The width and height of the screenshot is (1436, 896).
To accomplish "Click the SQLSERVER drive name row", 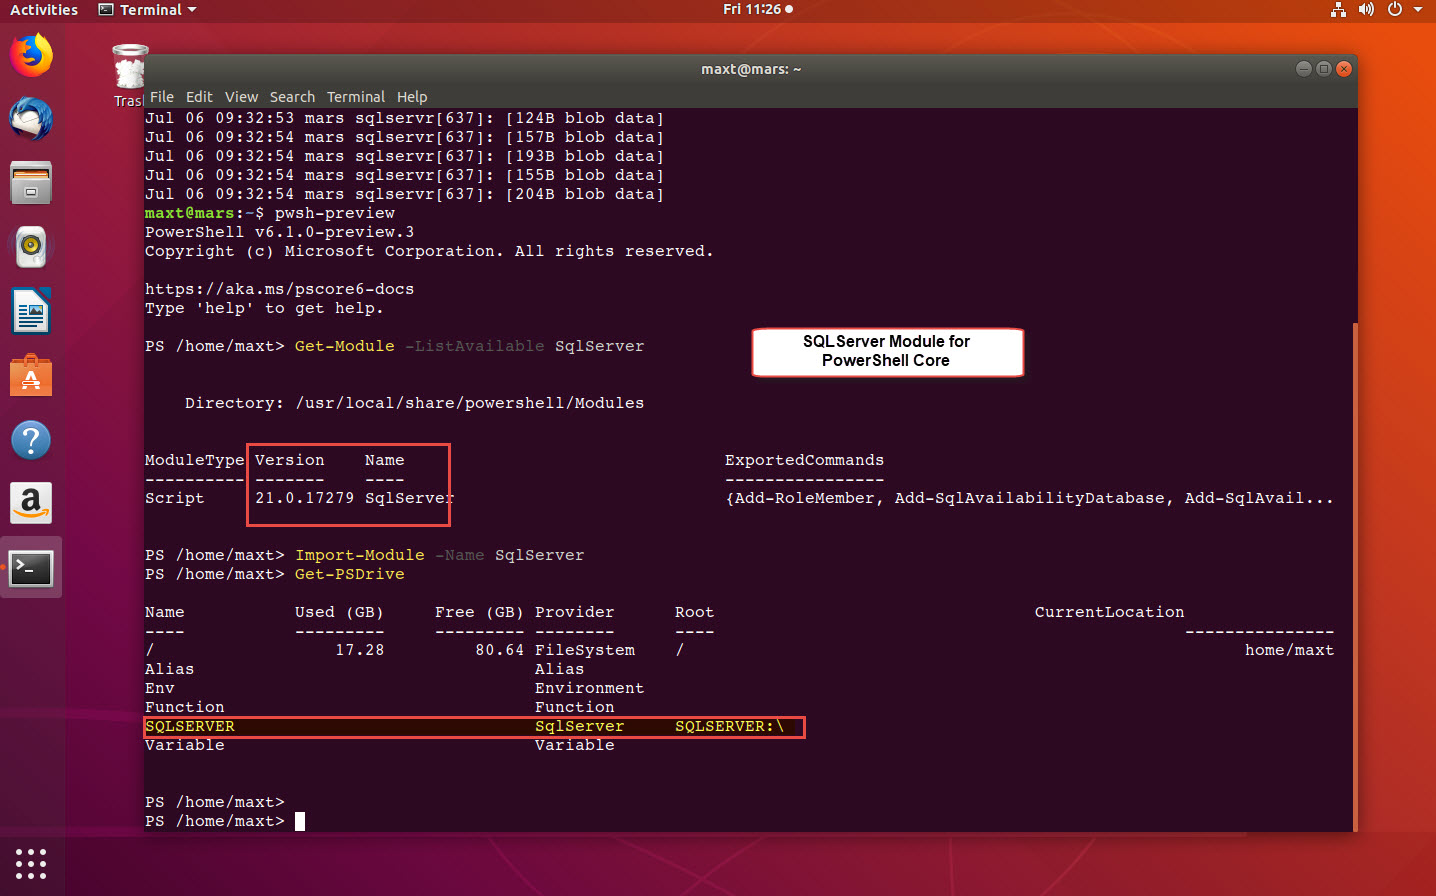I will click(x=474, y=727).
